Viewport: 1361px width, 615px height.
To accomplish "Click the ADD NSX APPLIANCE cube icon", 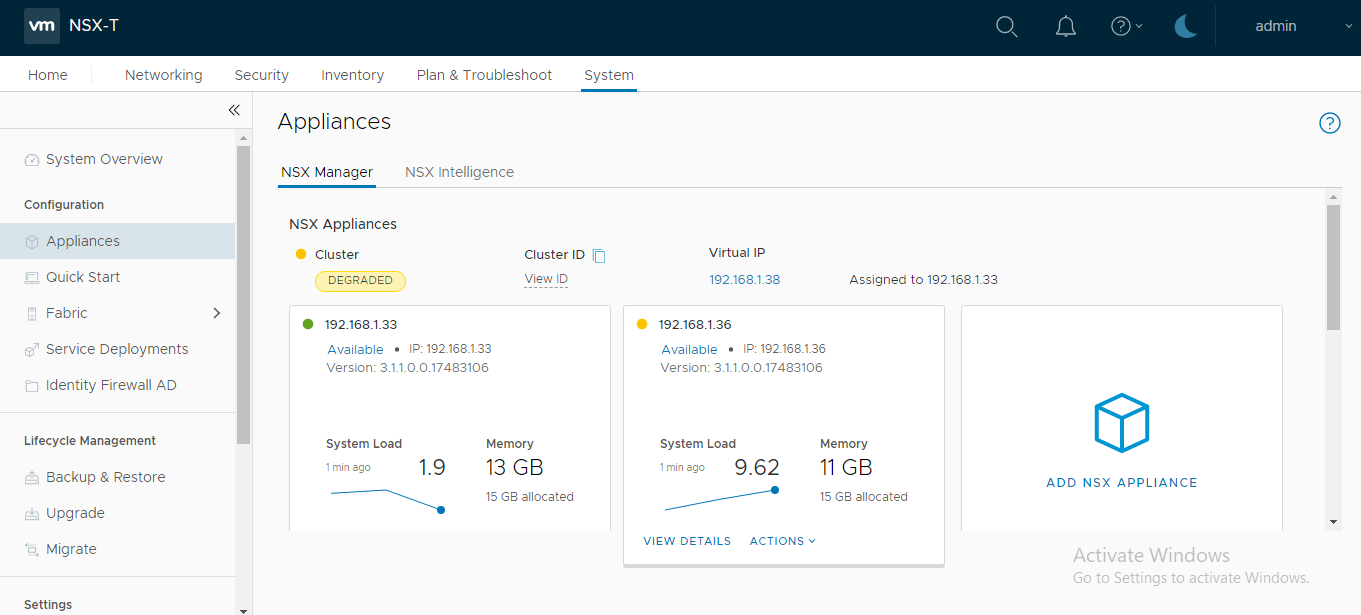I will [x=1121, y=423].
